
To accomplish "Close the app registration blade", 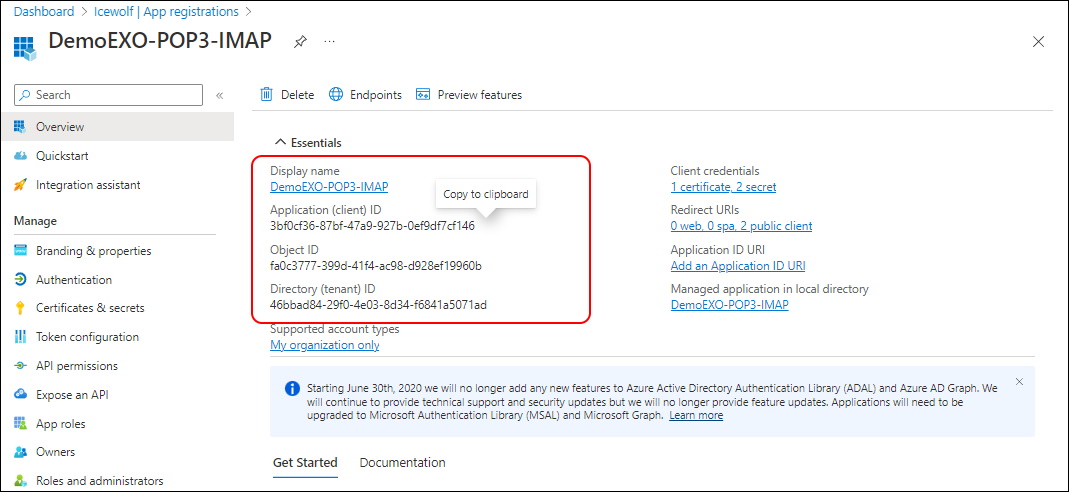I will point(1038,42).
